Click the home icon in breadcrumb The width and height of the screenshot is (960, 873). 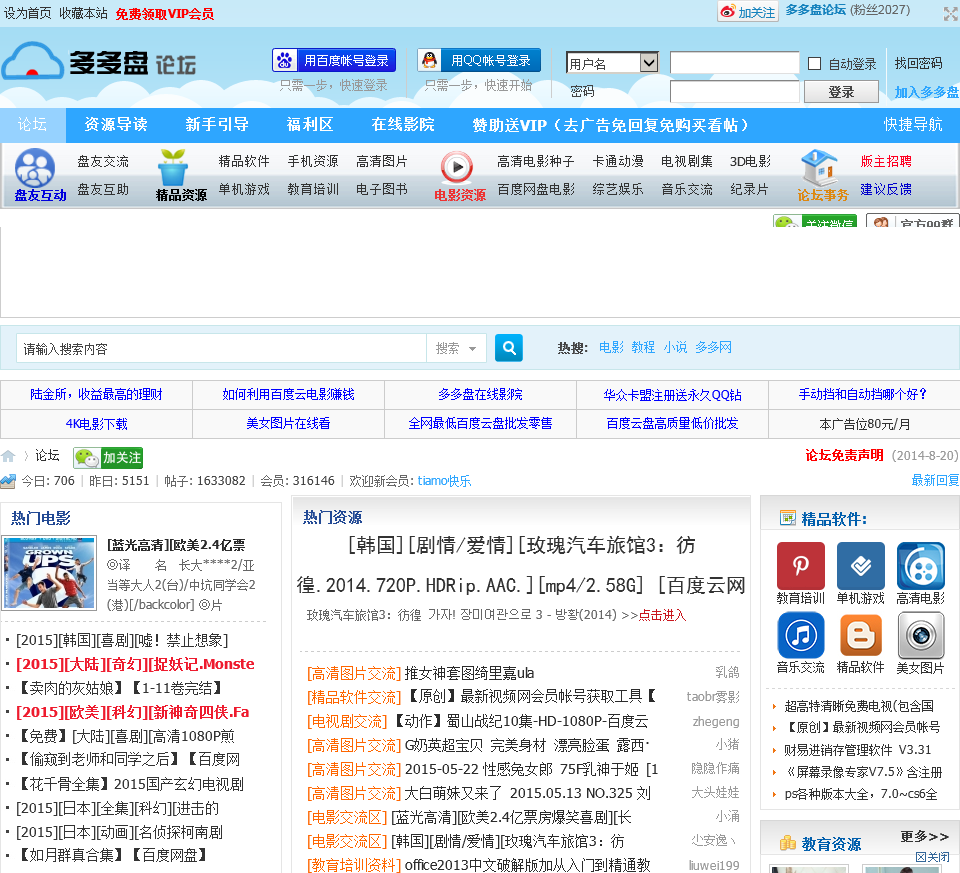[x=8, y=455]
